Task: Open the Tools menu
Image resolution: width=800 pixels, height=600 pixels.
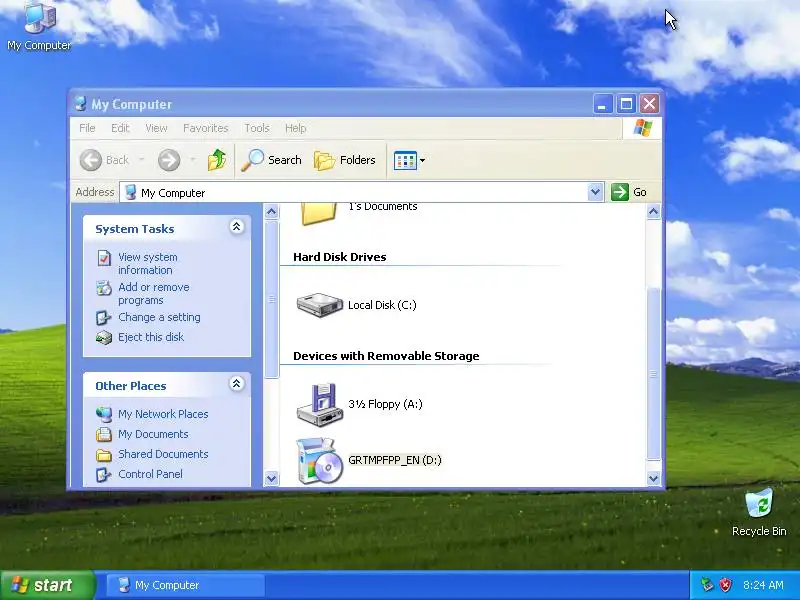Action: [257, 128]
